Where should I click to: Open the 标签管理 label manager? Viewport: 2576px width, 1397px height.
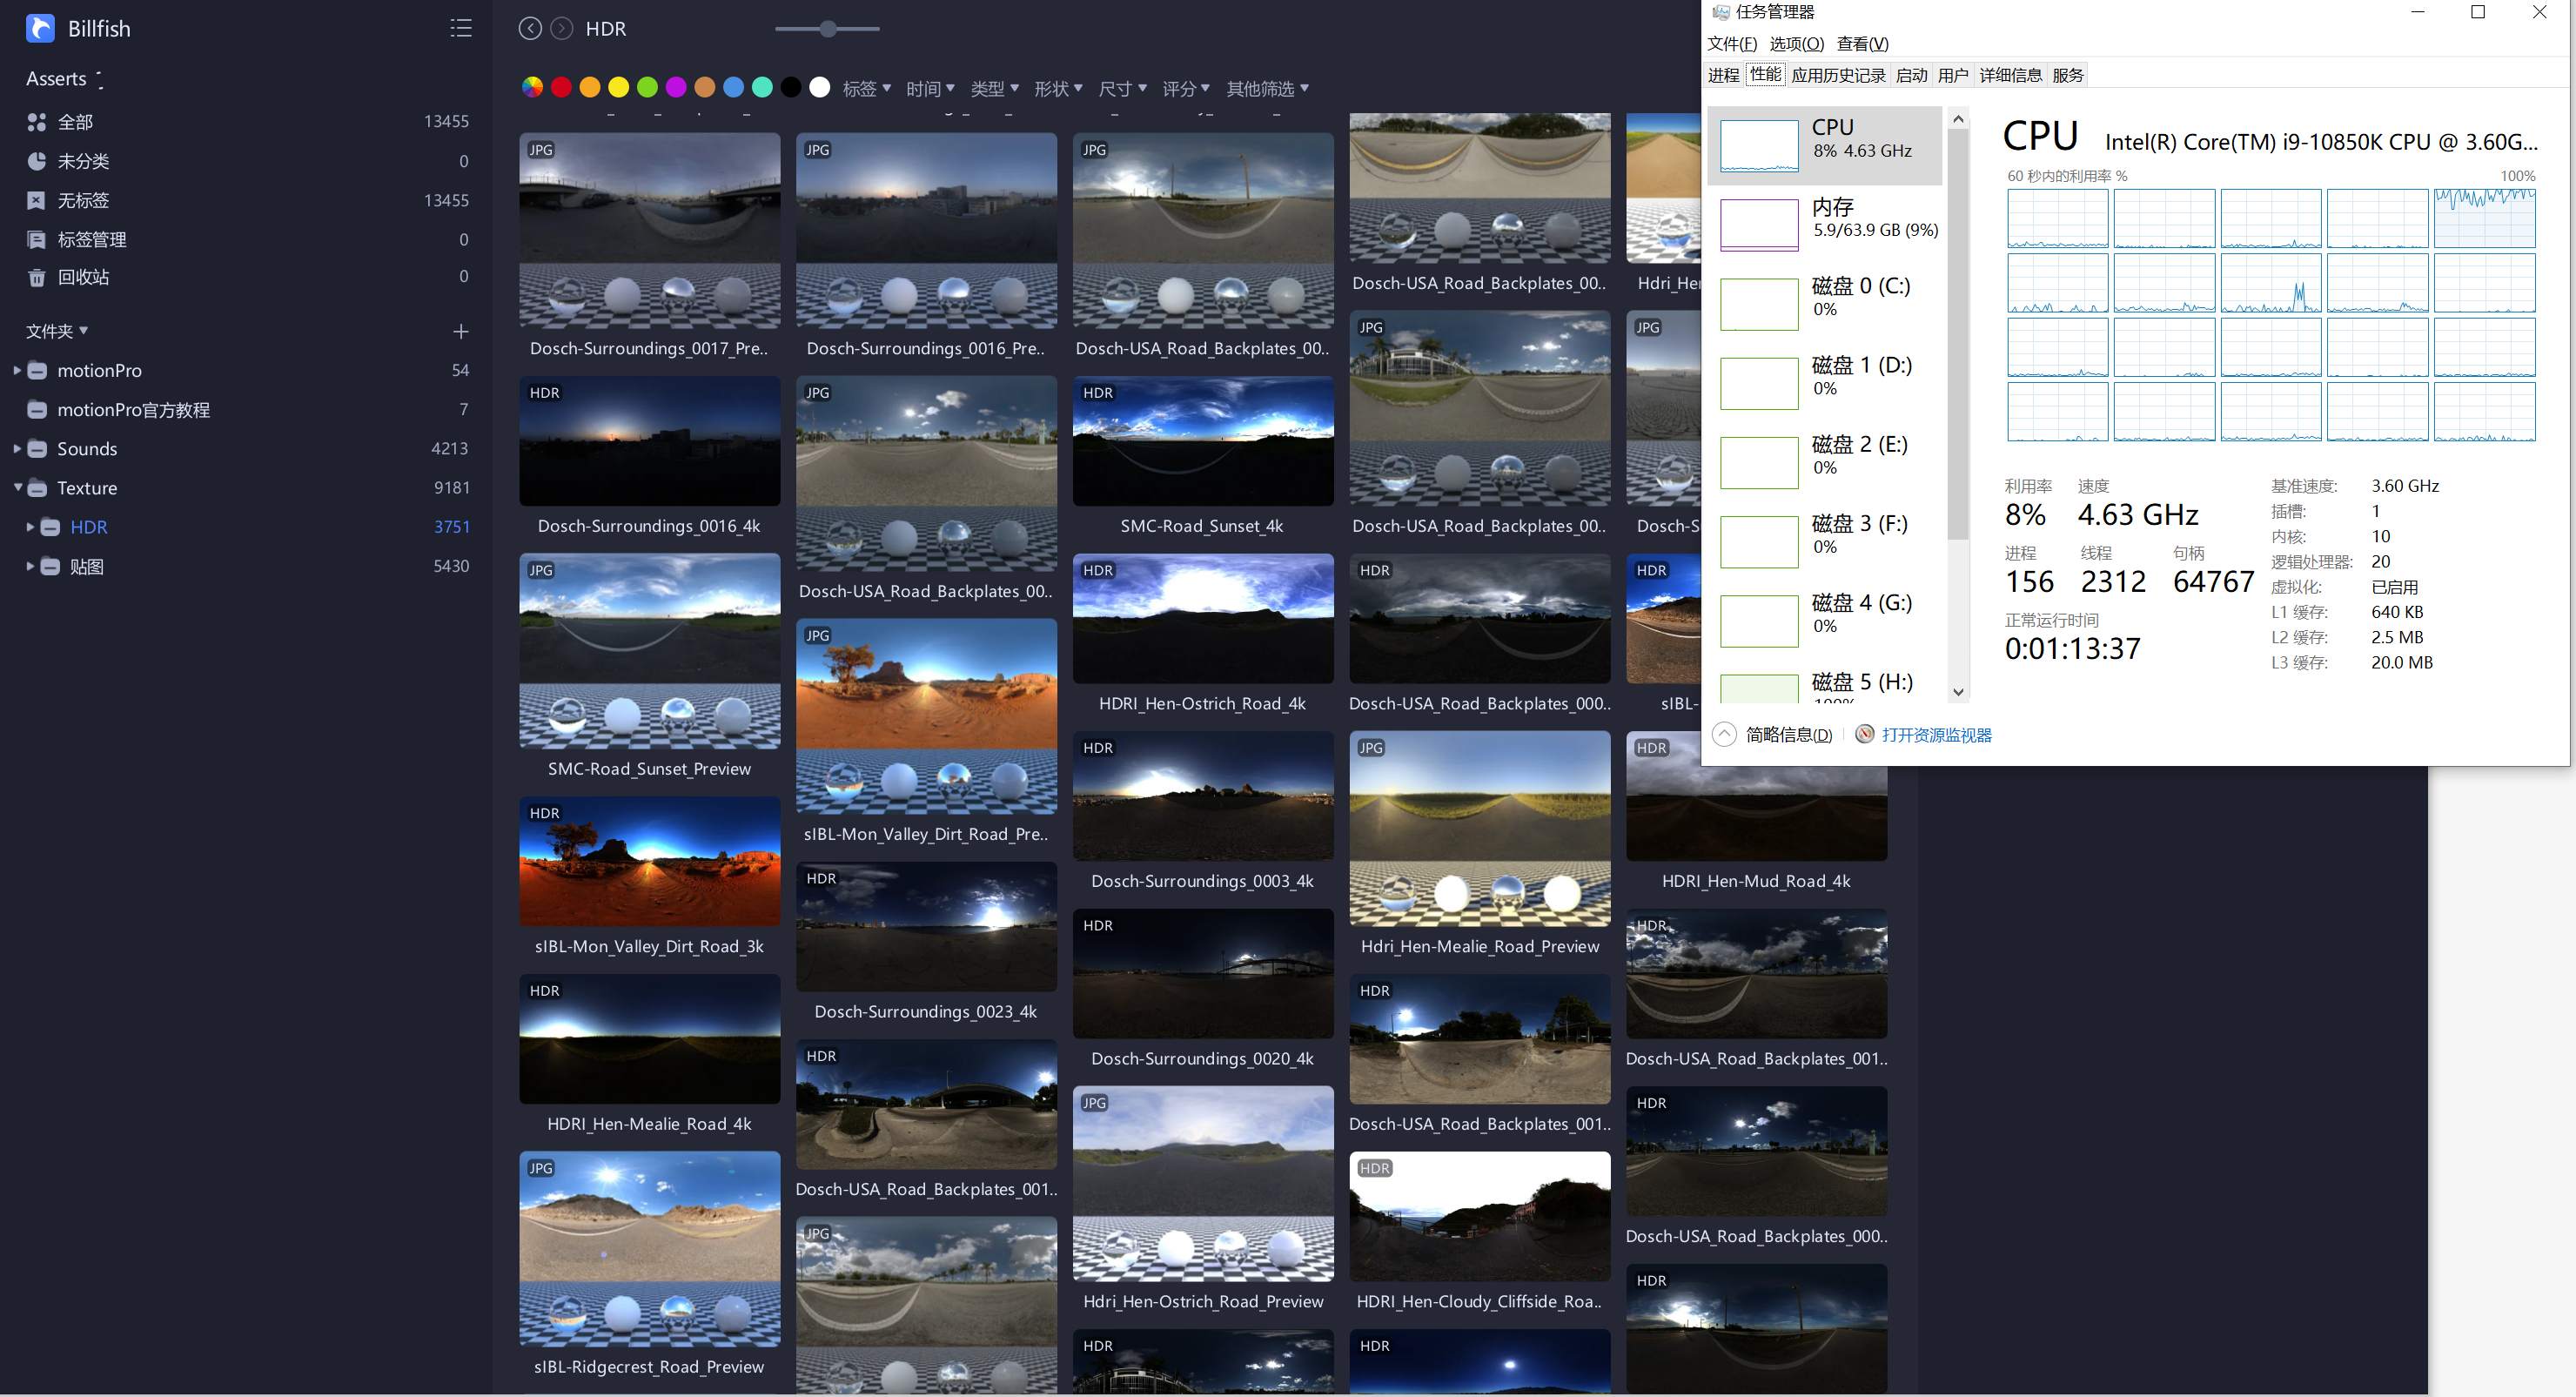pos(91,239)
